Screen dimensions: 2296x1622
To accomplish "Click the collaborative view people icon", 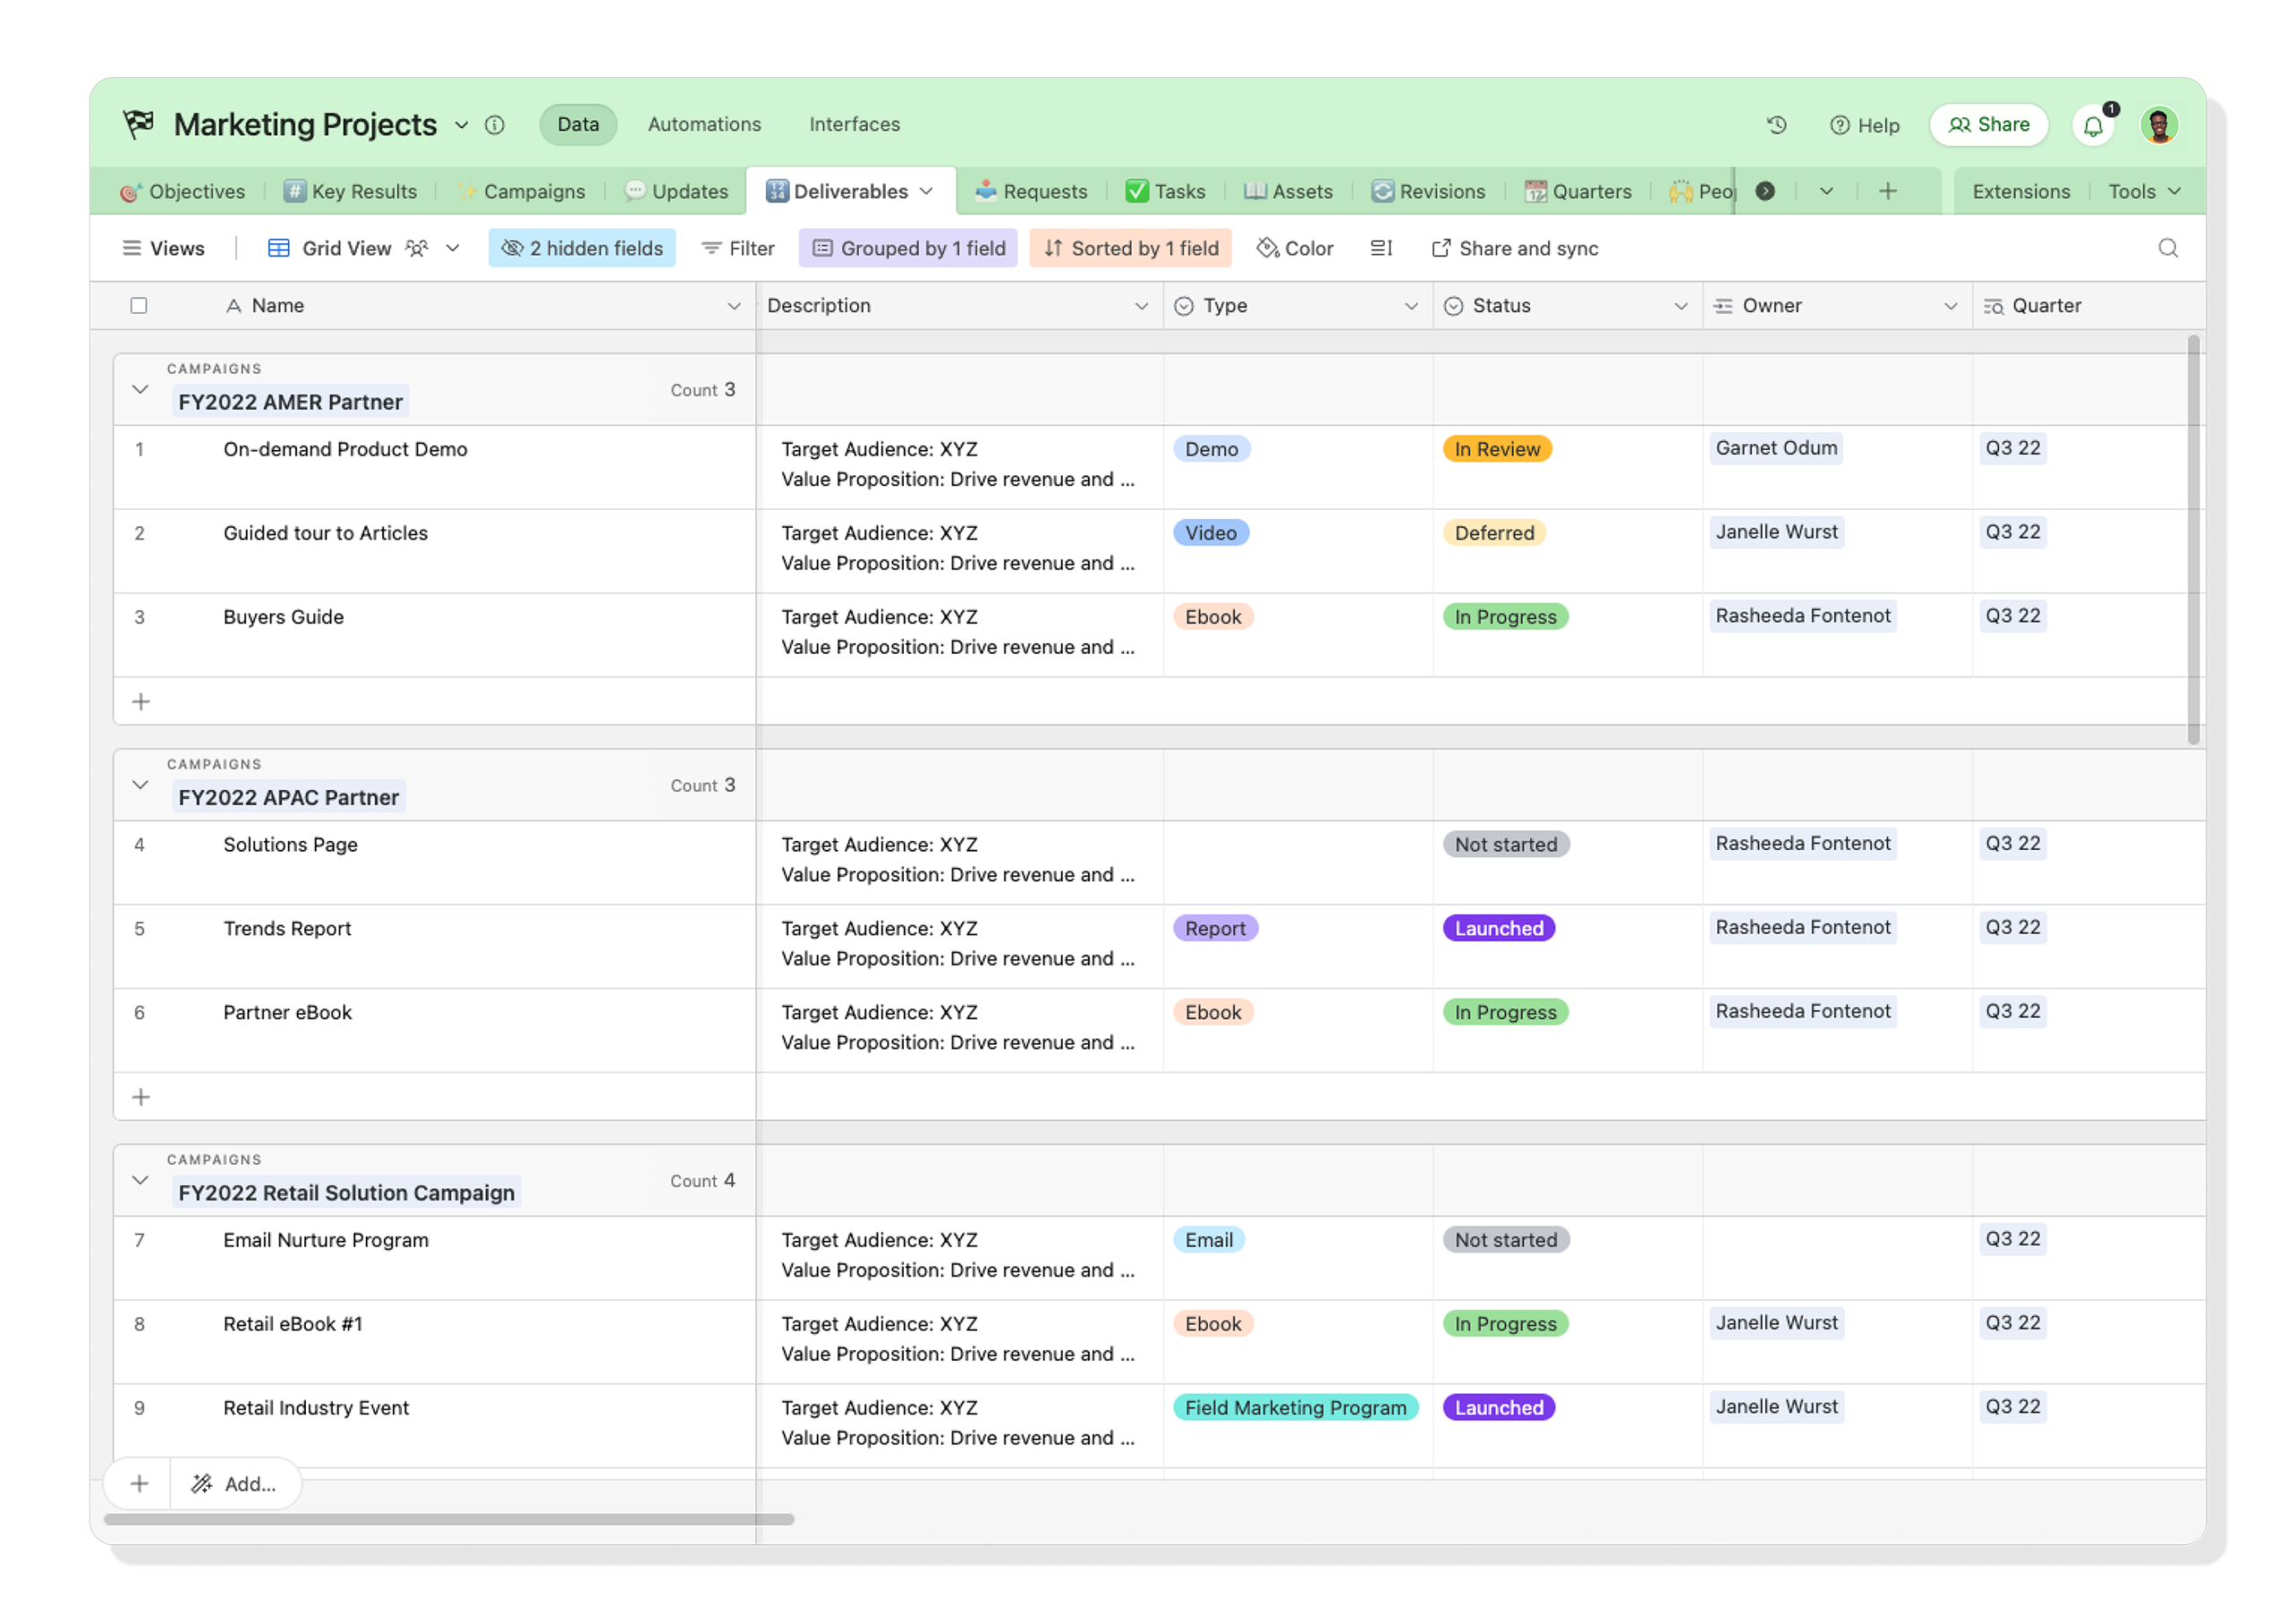I will pos(417,248).
